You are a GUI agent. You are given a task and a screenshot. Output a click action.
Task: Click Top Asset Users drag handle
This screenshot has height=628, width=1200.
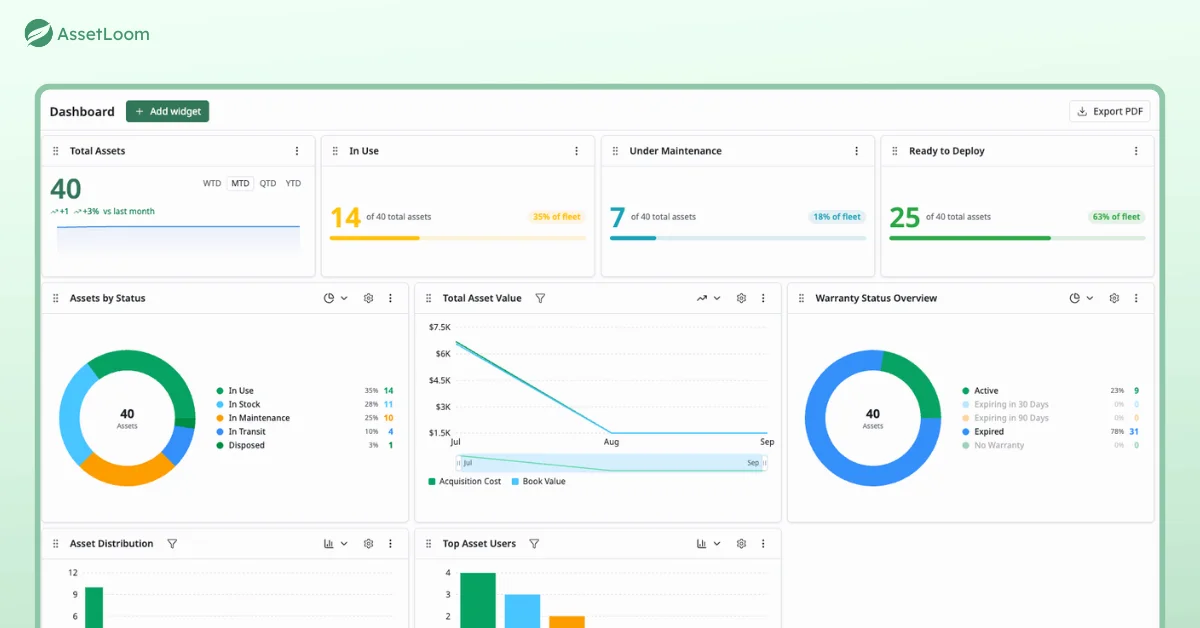(x=429, y=544)
